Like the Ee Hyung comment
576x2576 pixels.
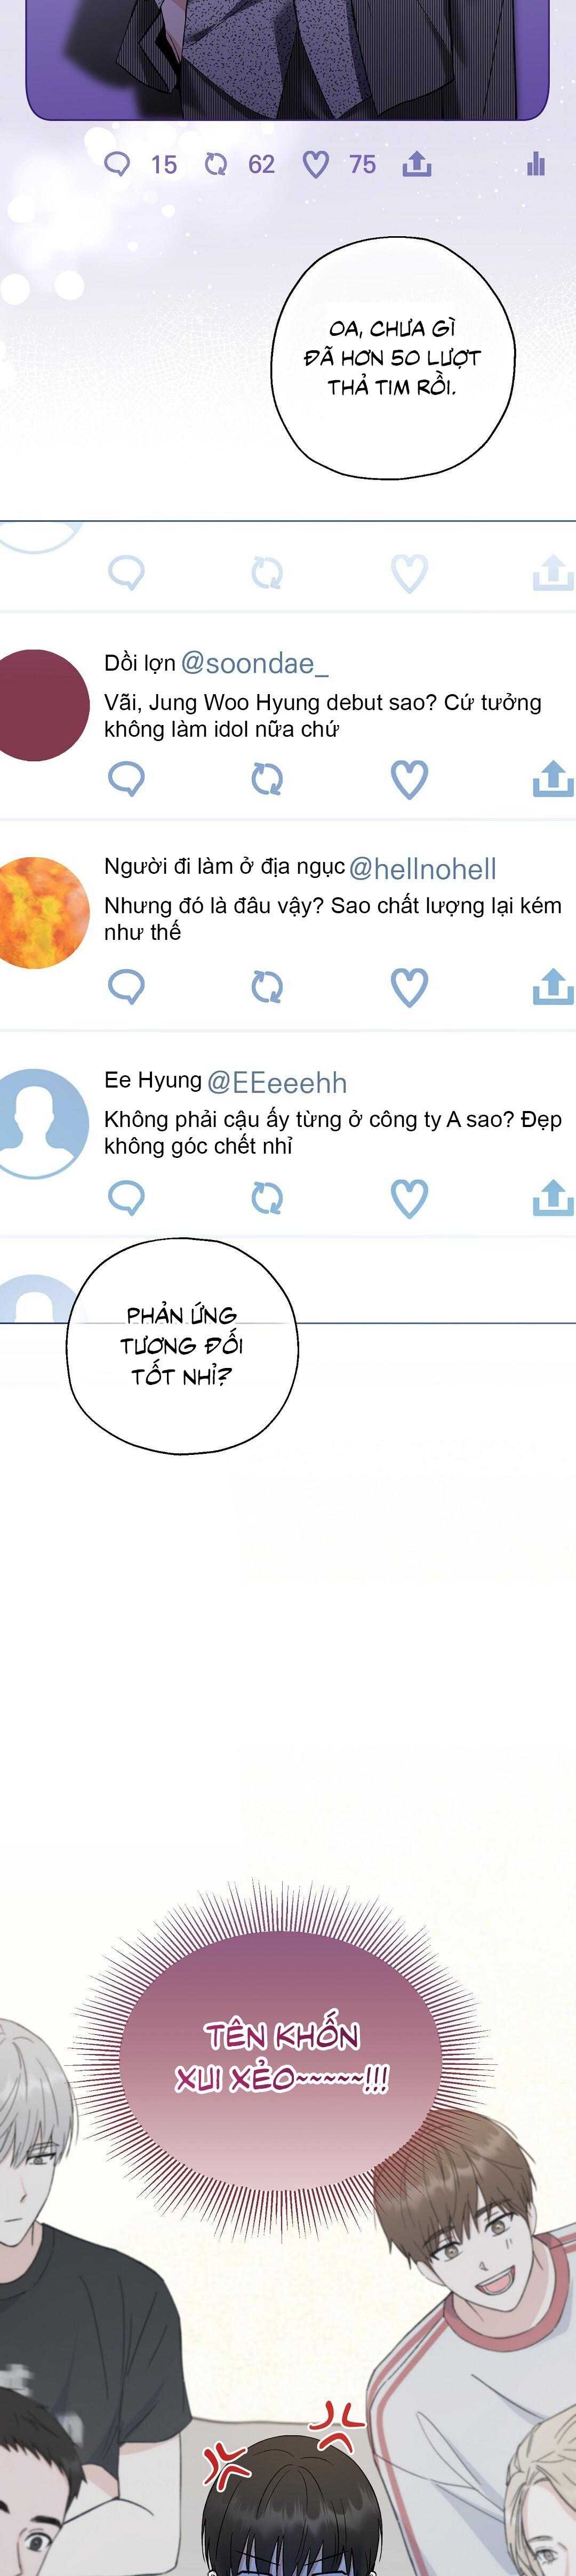point(409,1198)
